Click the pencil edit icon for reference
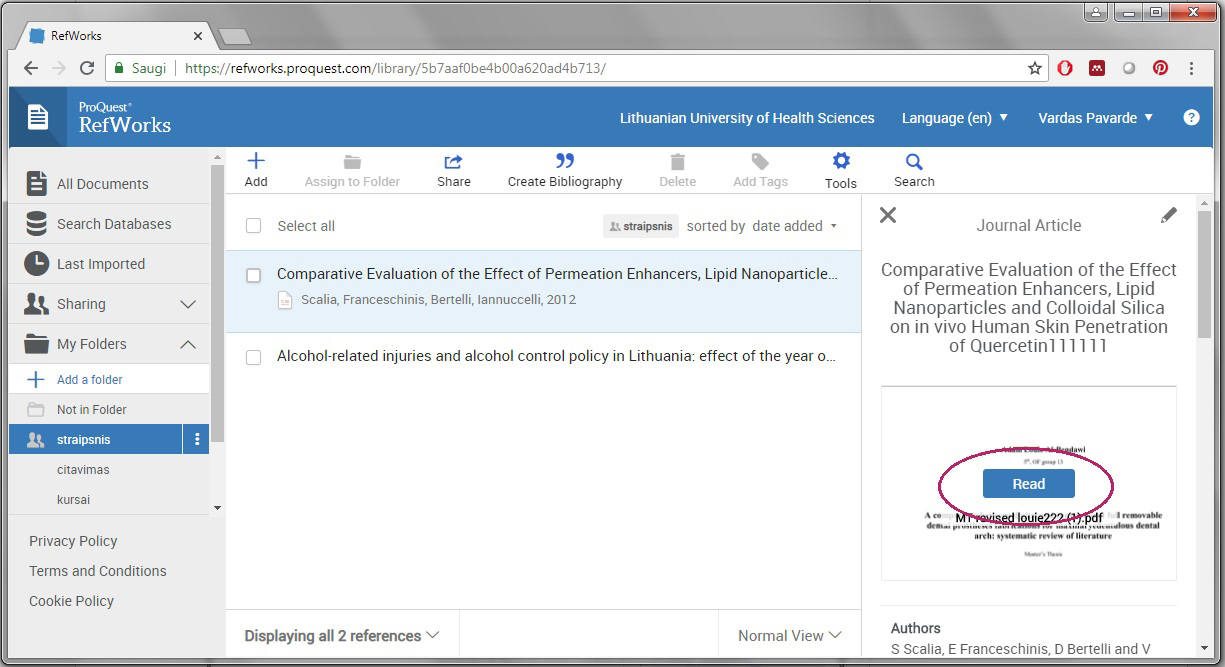Viewport: 1225px width, 667px height. click(x=1168, y=216)
